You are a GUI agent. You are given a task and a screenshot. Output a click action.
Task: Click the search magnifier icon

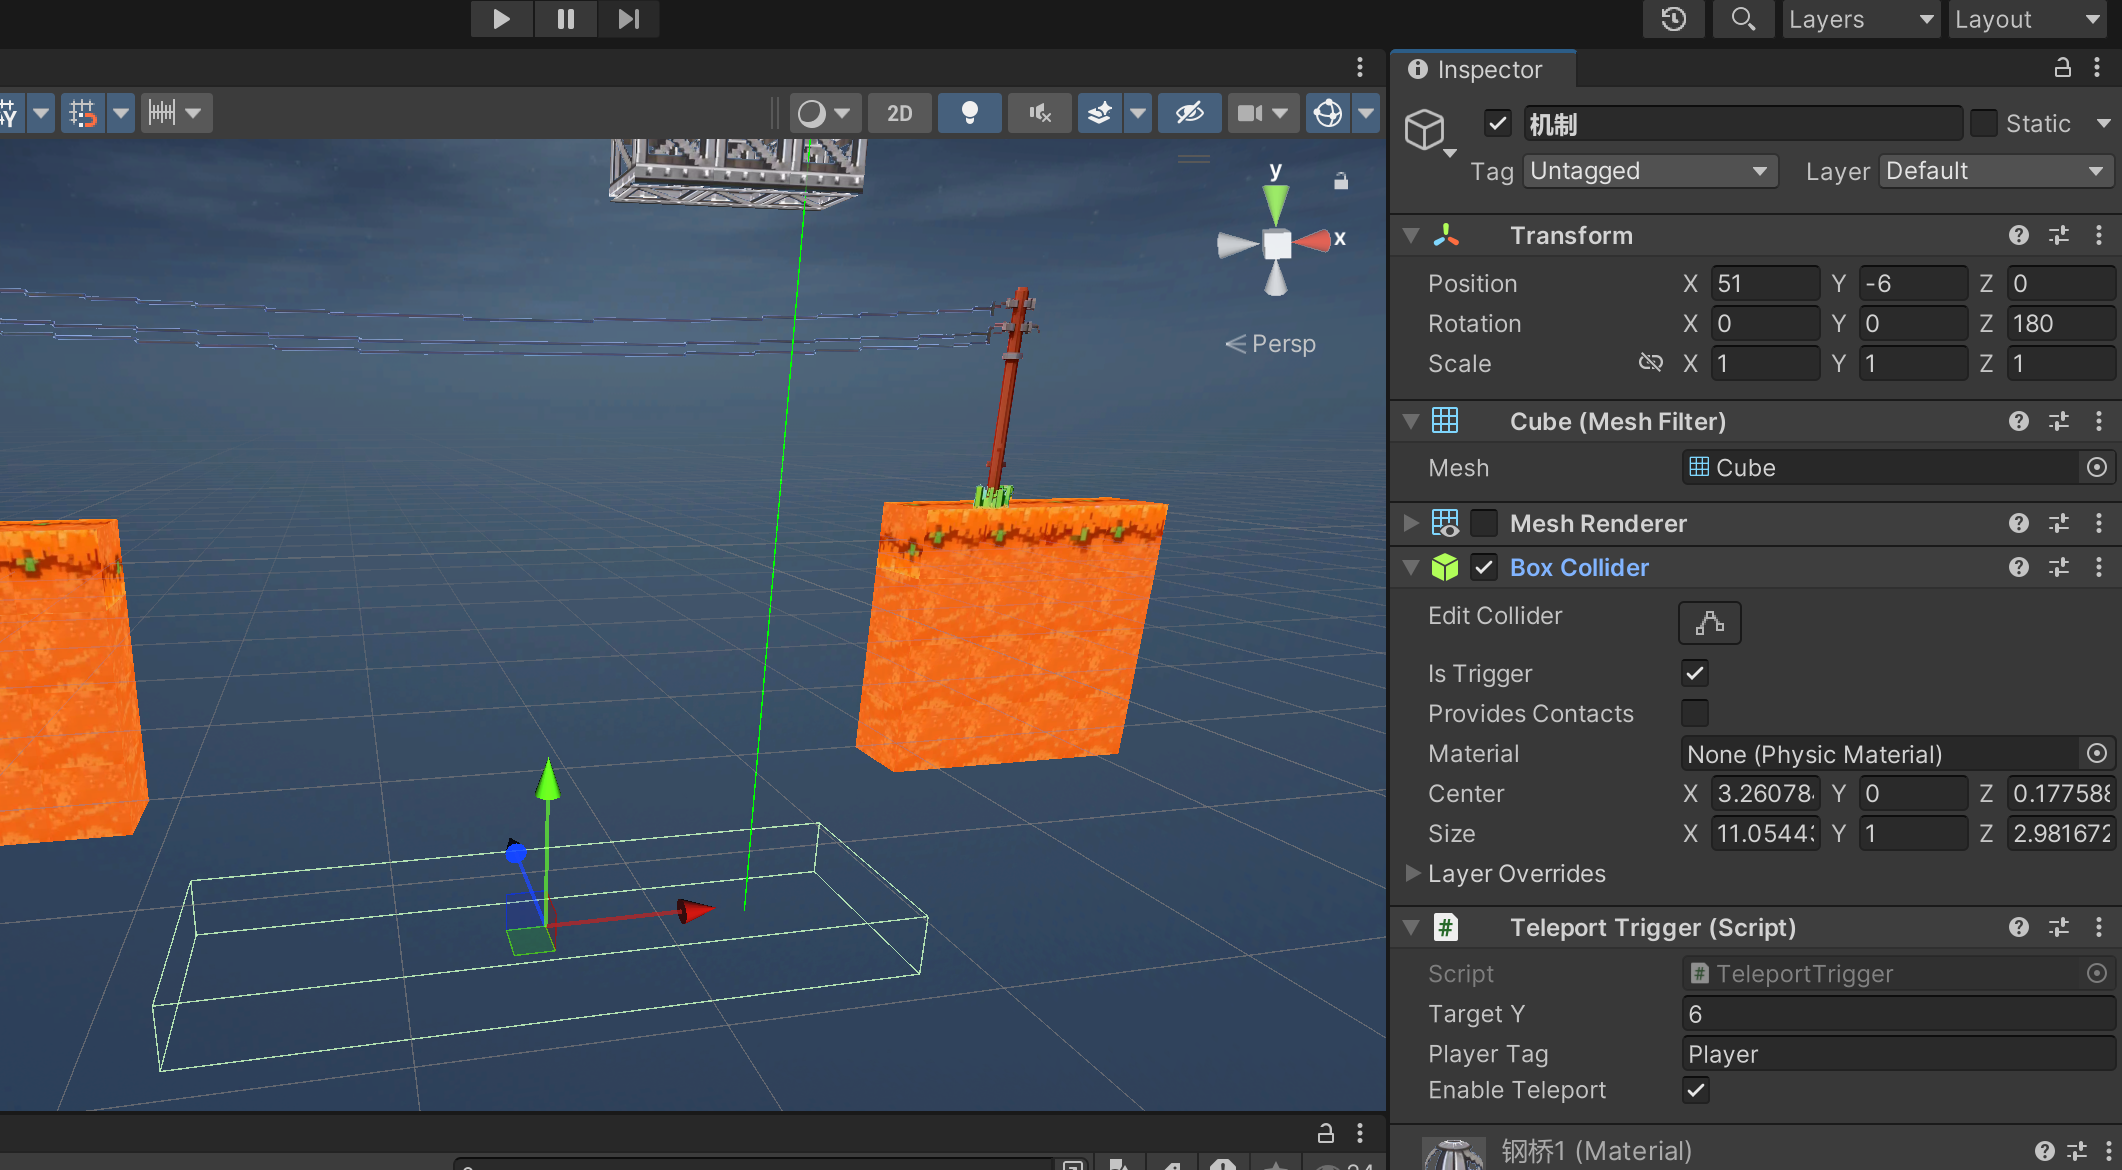point(1743,19)
